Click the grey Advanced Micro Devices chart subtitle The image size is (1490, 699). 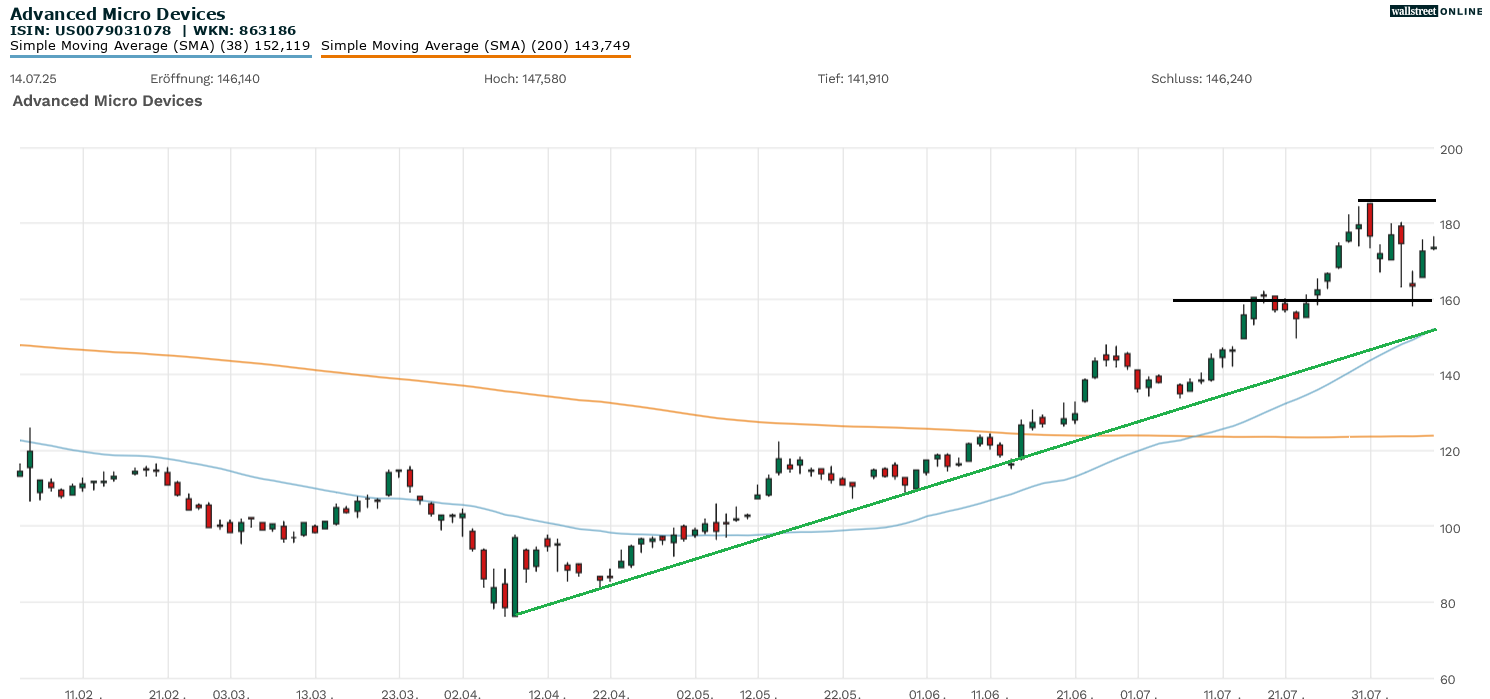tap(107, 101)
